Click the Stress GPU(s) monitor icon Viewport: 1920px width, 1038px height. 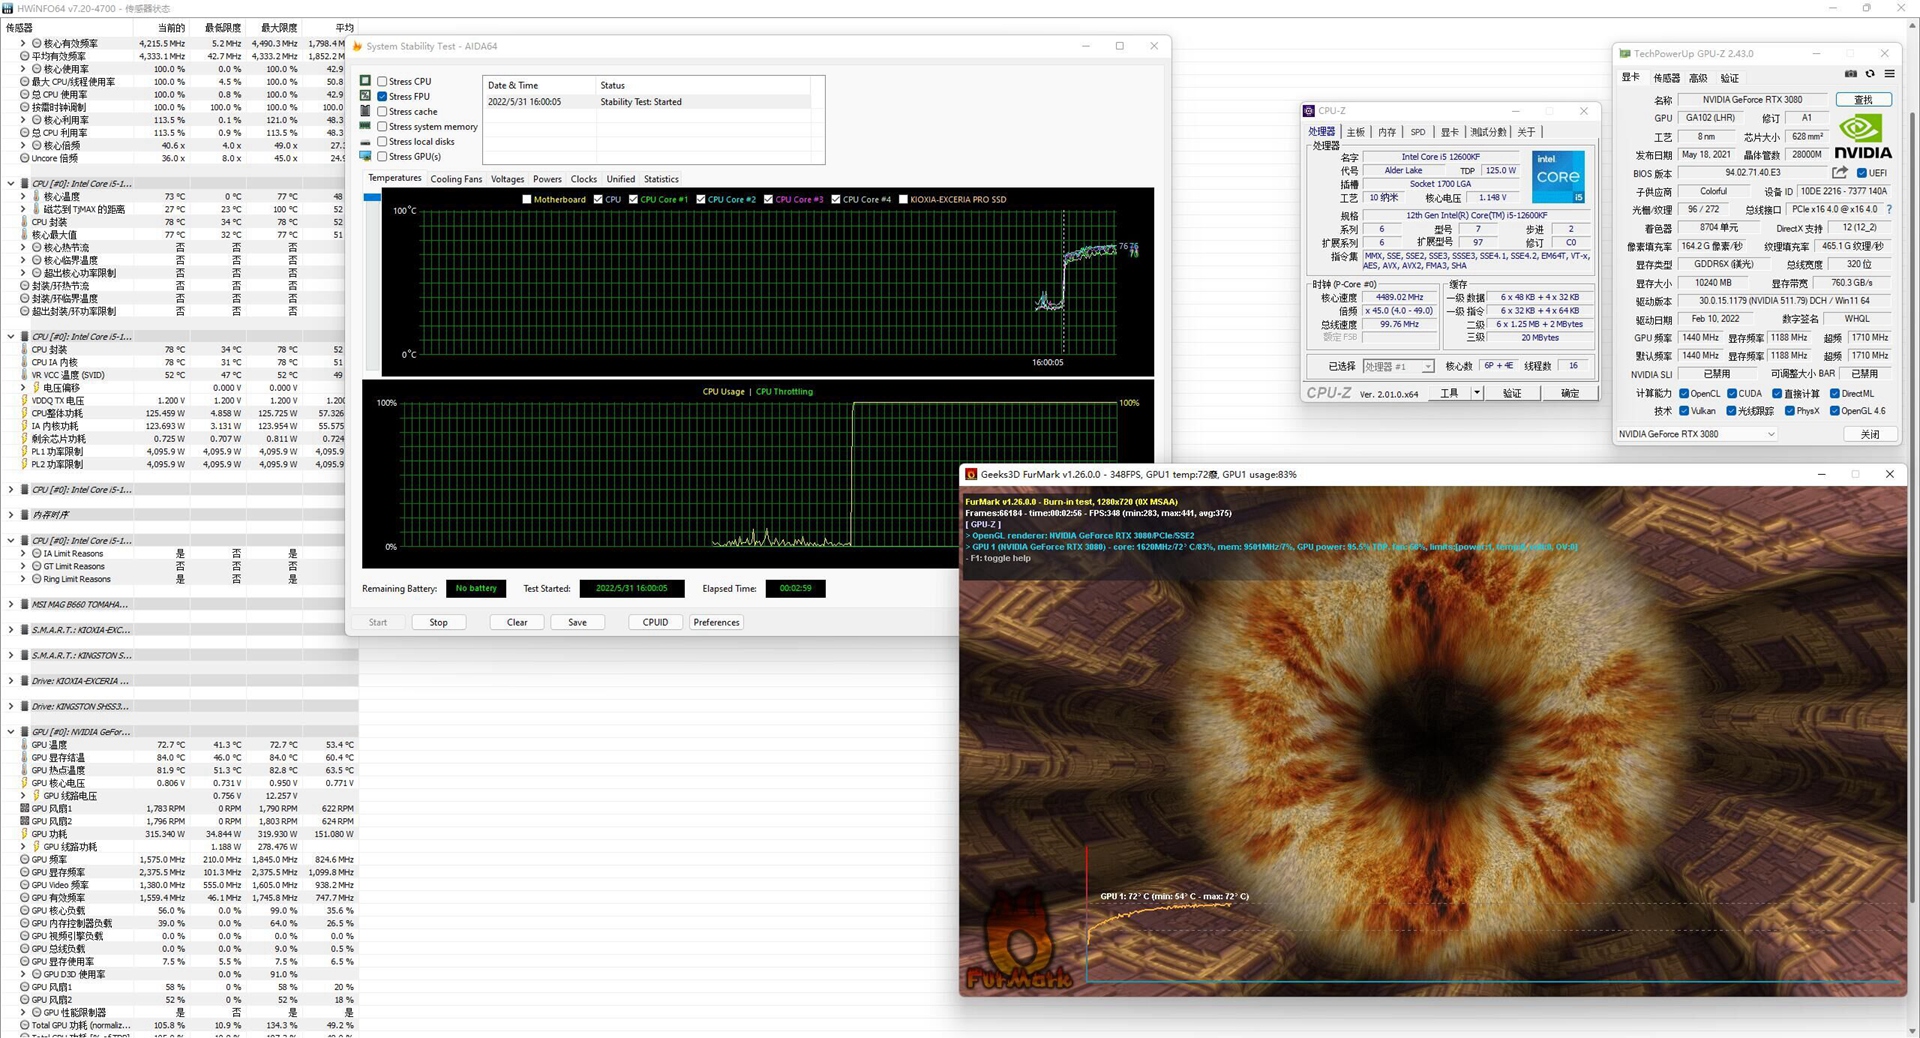click(x=366, y=156)
